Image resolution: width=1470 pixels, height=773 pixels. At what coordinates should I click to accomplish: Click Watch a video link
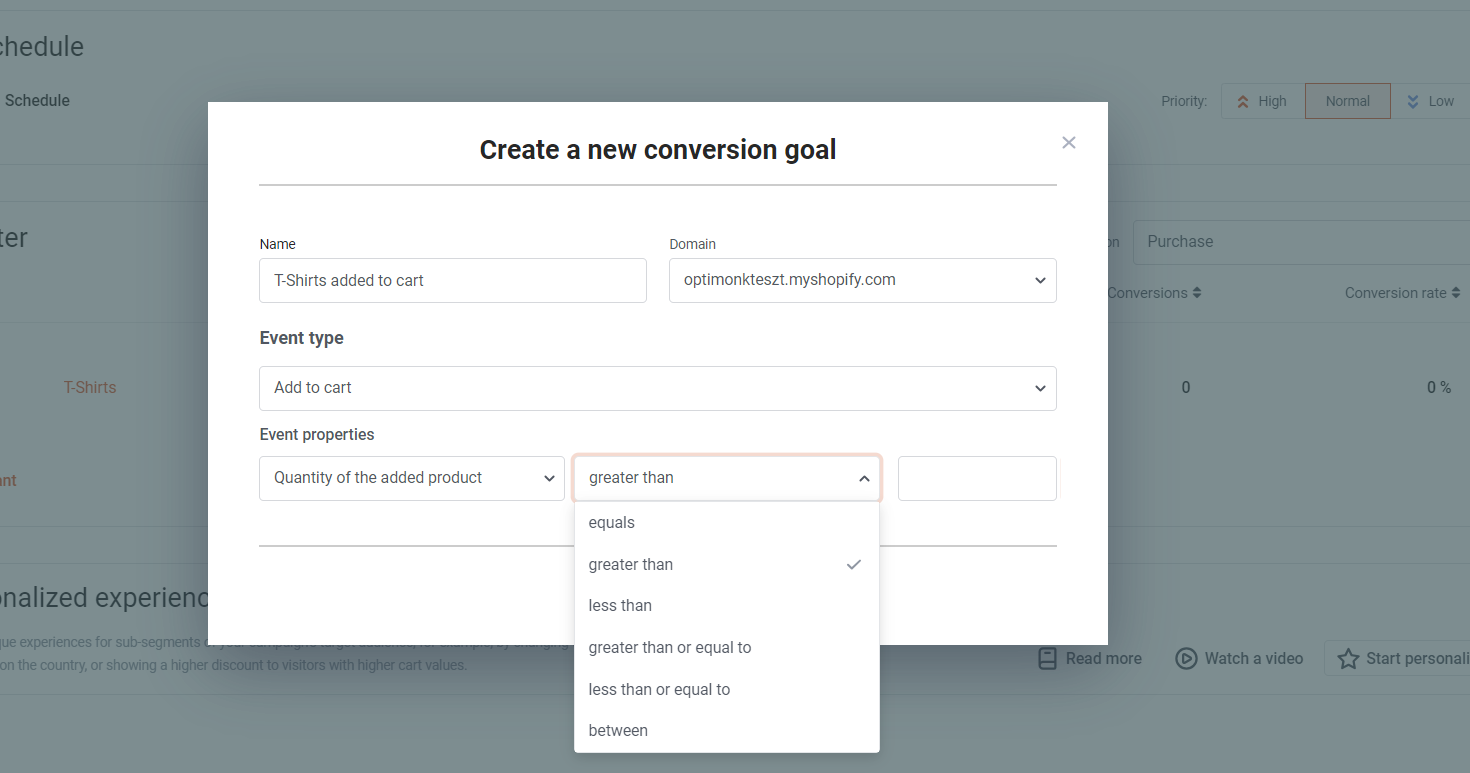[x=1239, y=658]
